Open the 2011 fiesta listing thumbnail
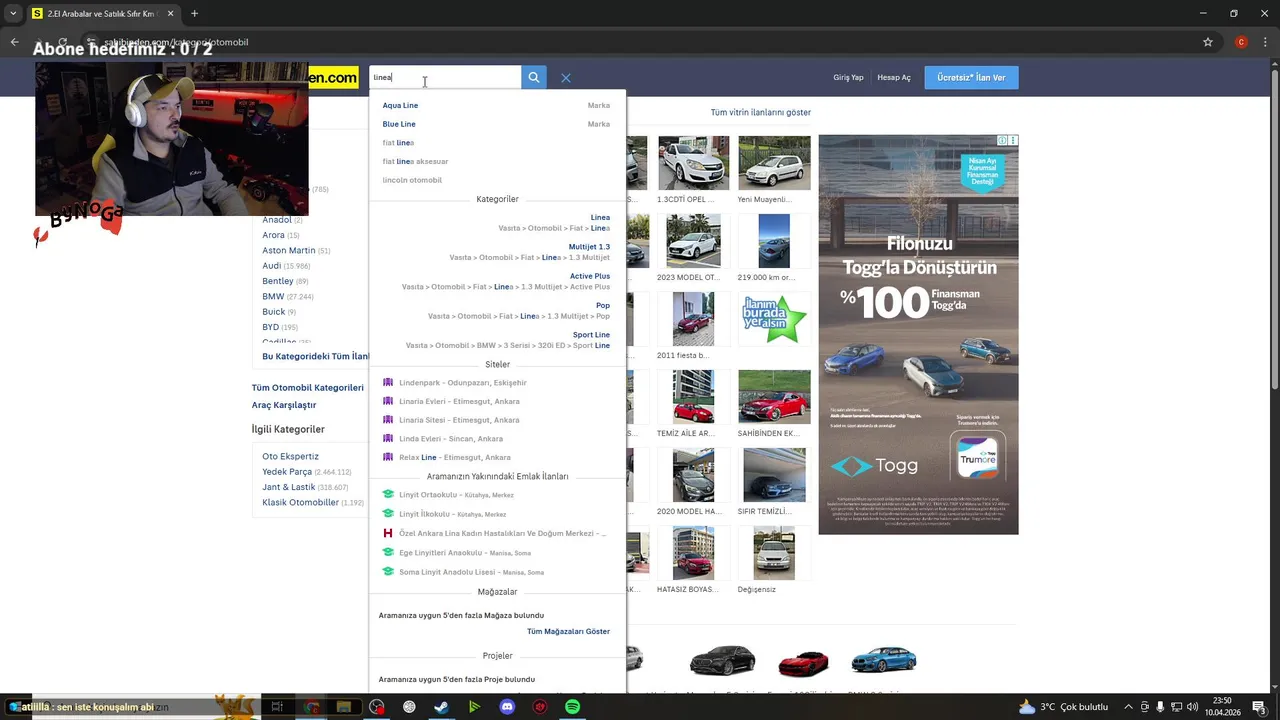This screenshot has width=1280, height=720. pyautogui.click(x=693, y=319)
